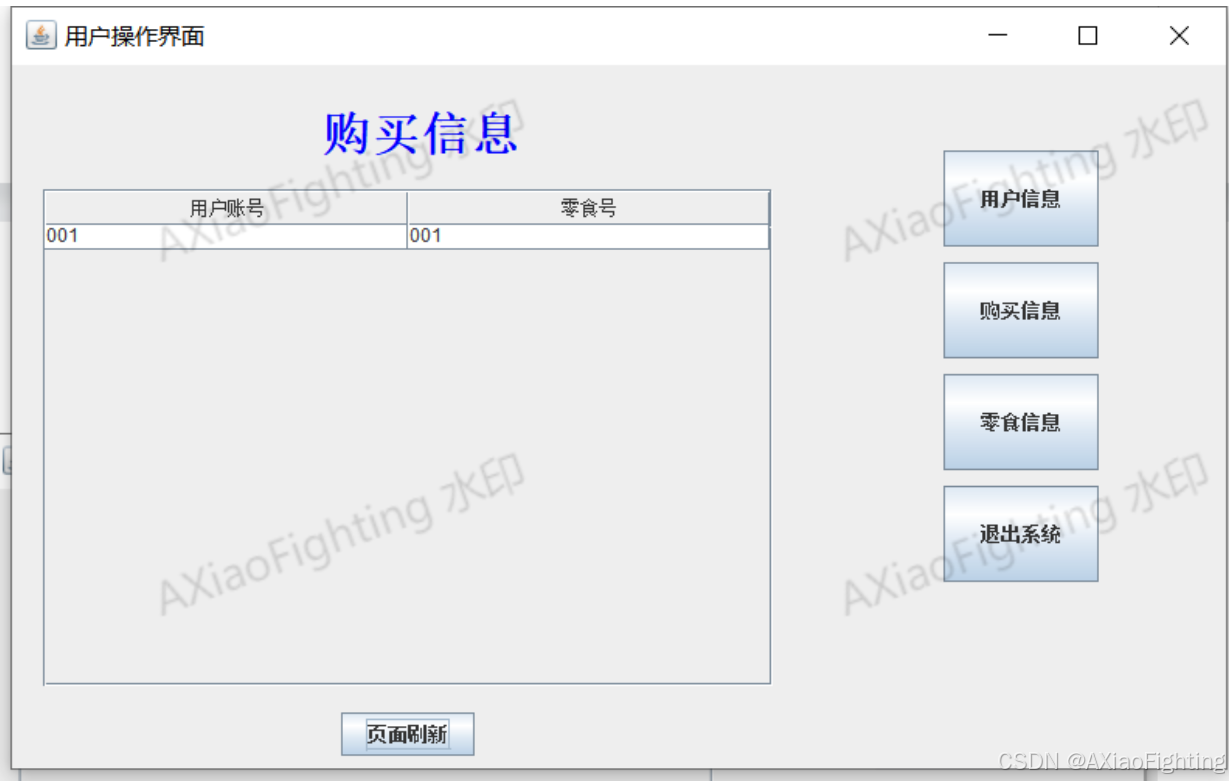Click the Java coffee cup title bar icon
The width and height of the screenshot is (1229, 781).
40,35
